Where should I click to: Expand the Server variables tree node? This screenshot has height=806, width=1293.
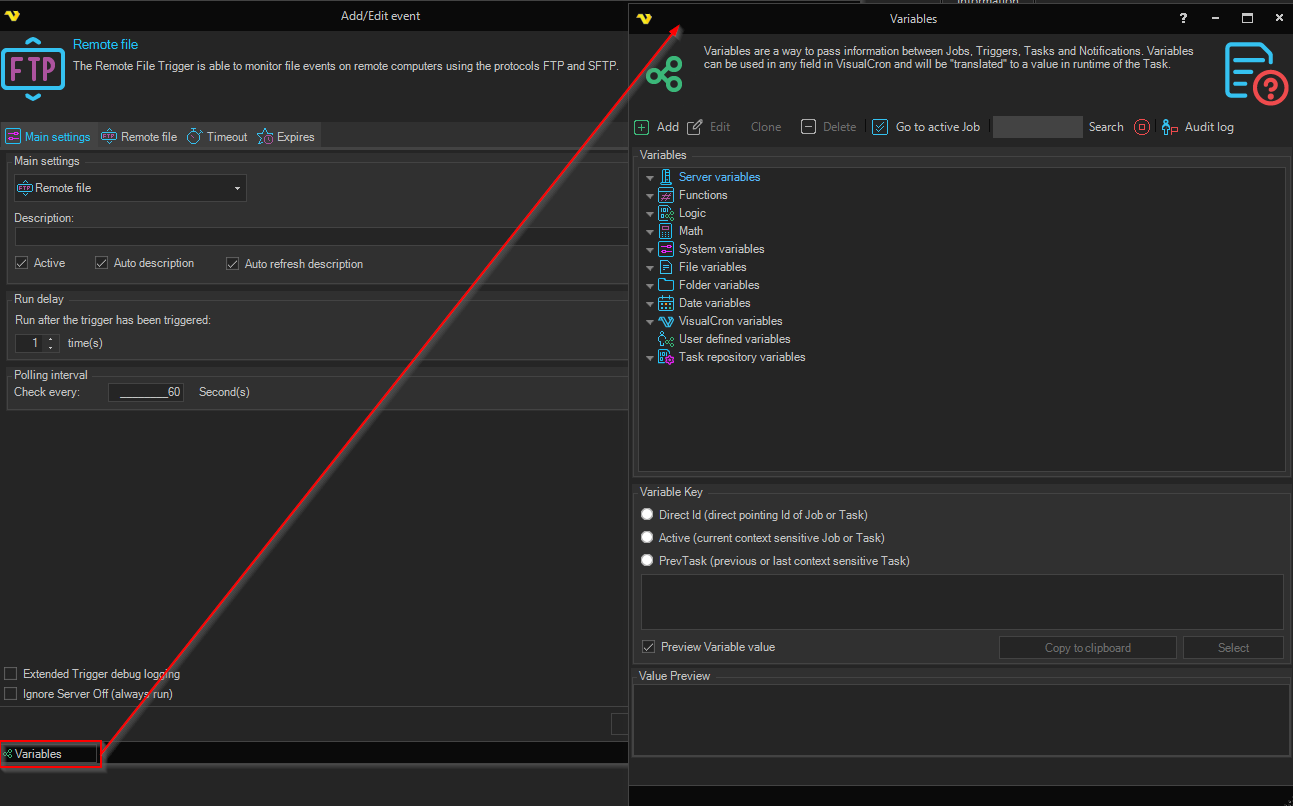[x=650, y=178]
